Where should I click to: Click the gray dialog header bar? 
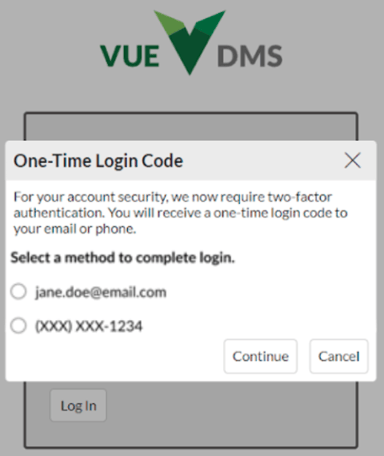[x=191, y=161]
